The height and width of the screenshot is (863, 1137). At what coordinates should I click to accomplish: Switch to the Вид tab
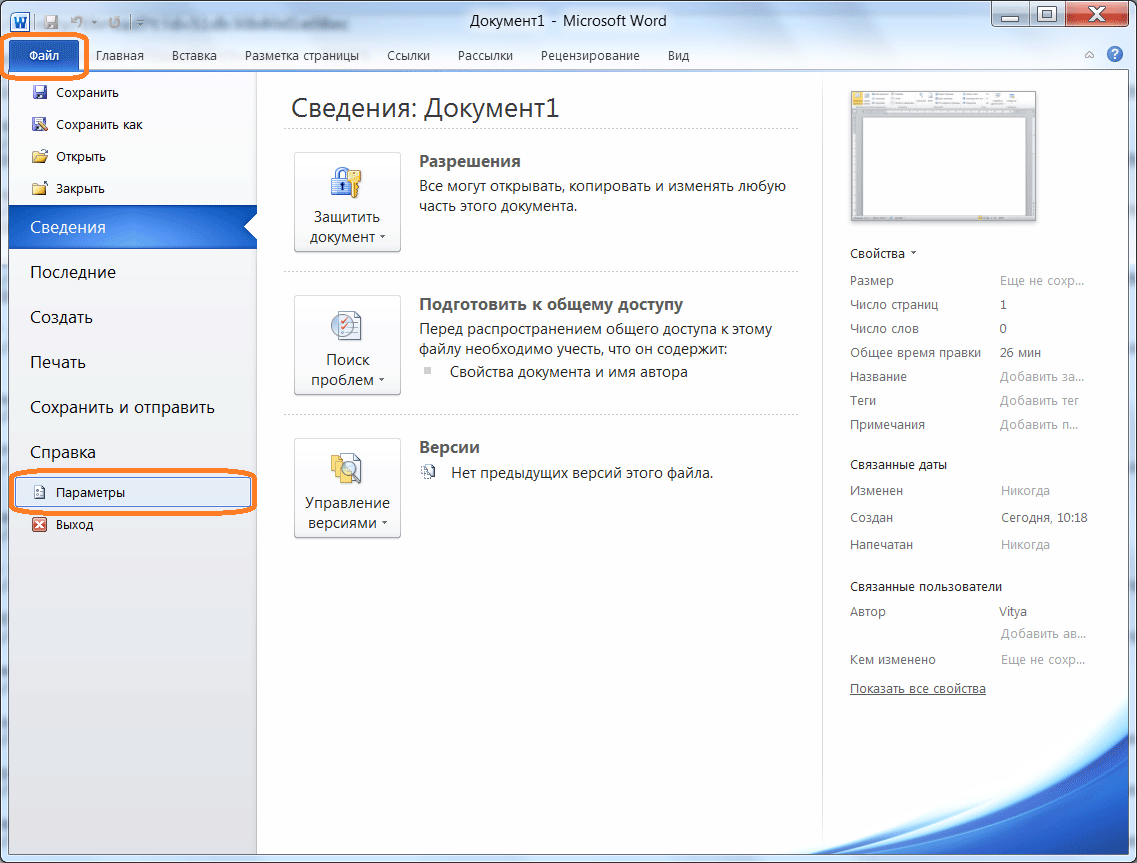click(679, 56)
